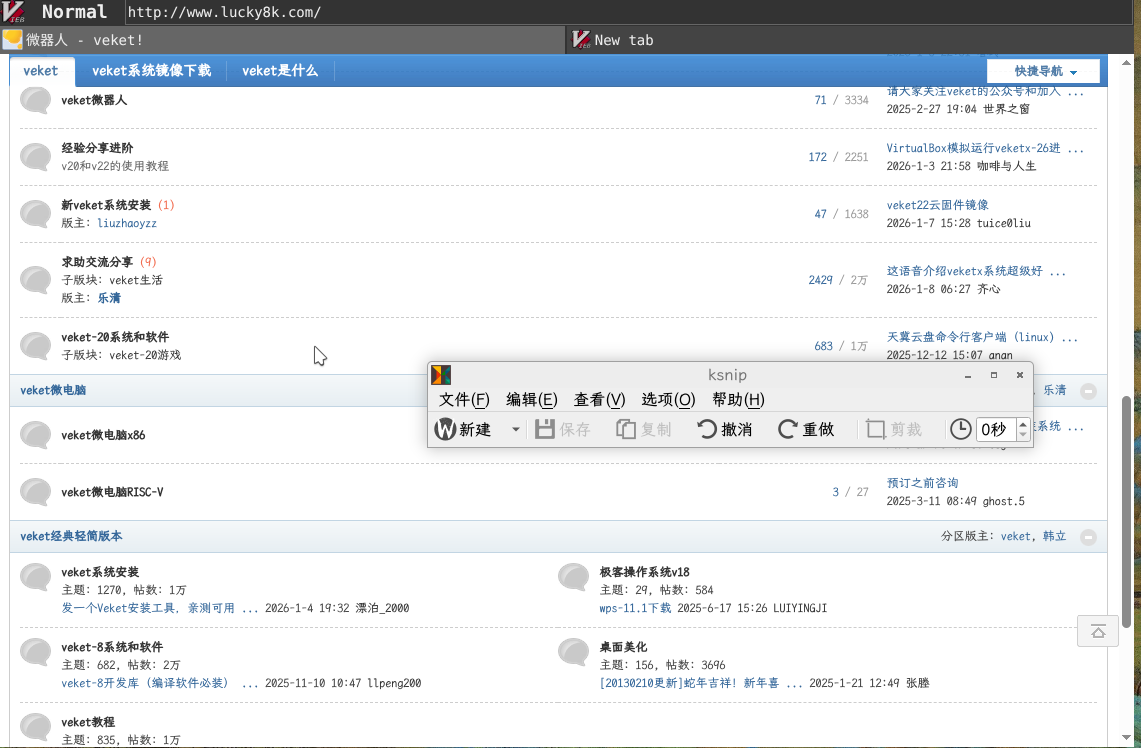Viewport: 1141px width, 748px height.
Task: Collapse the veket经典轻简版本 section
Action: 1088,537
